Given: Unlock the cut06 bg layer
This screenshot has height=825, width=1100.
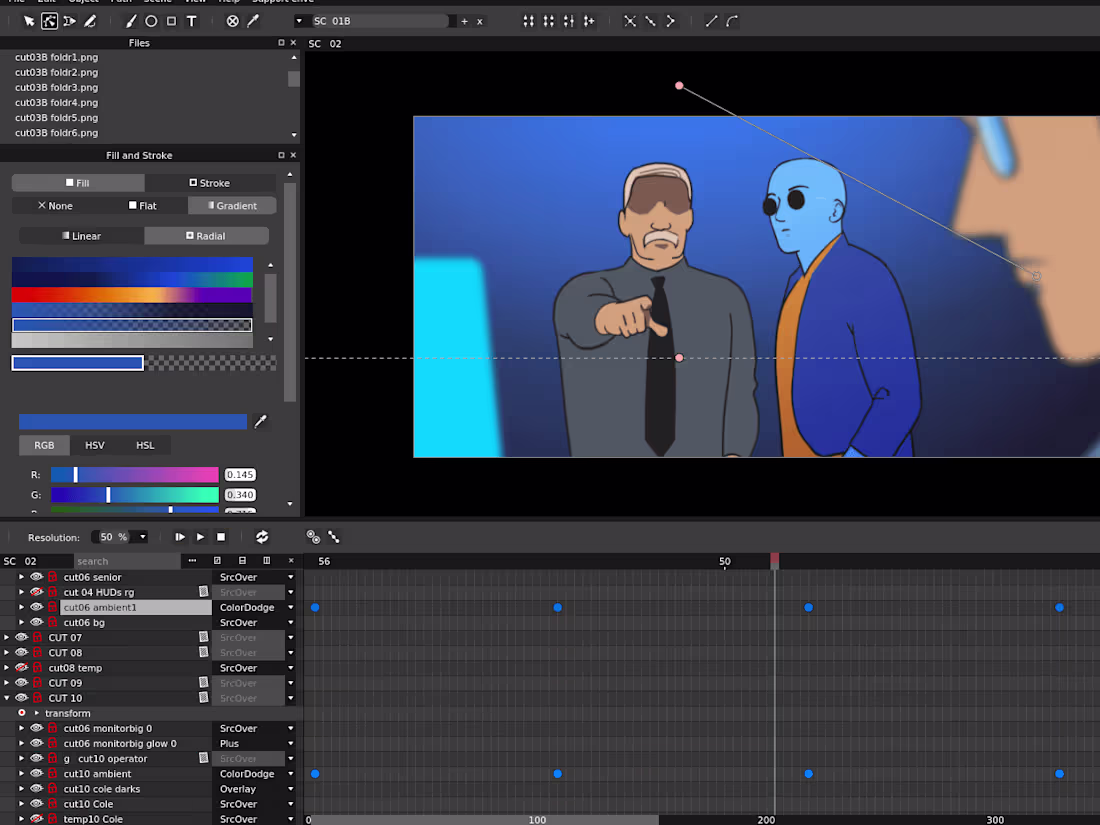Looking at the screenshot, I should point(52,622).
